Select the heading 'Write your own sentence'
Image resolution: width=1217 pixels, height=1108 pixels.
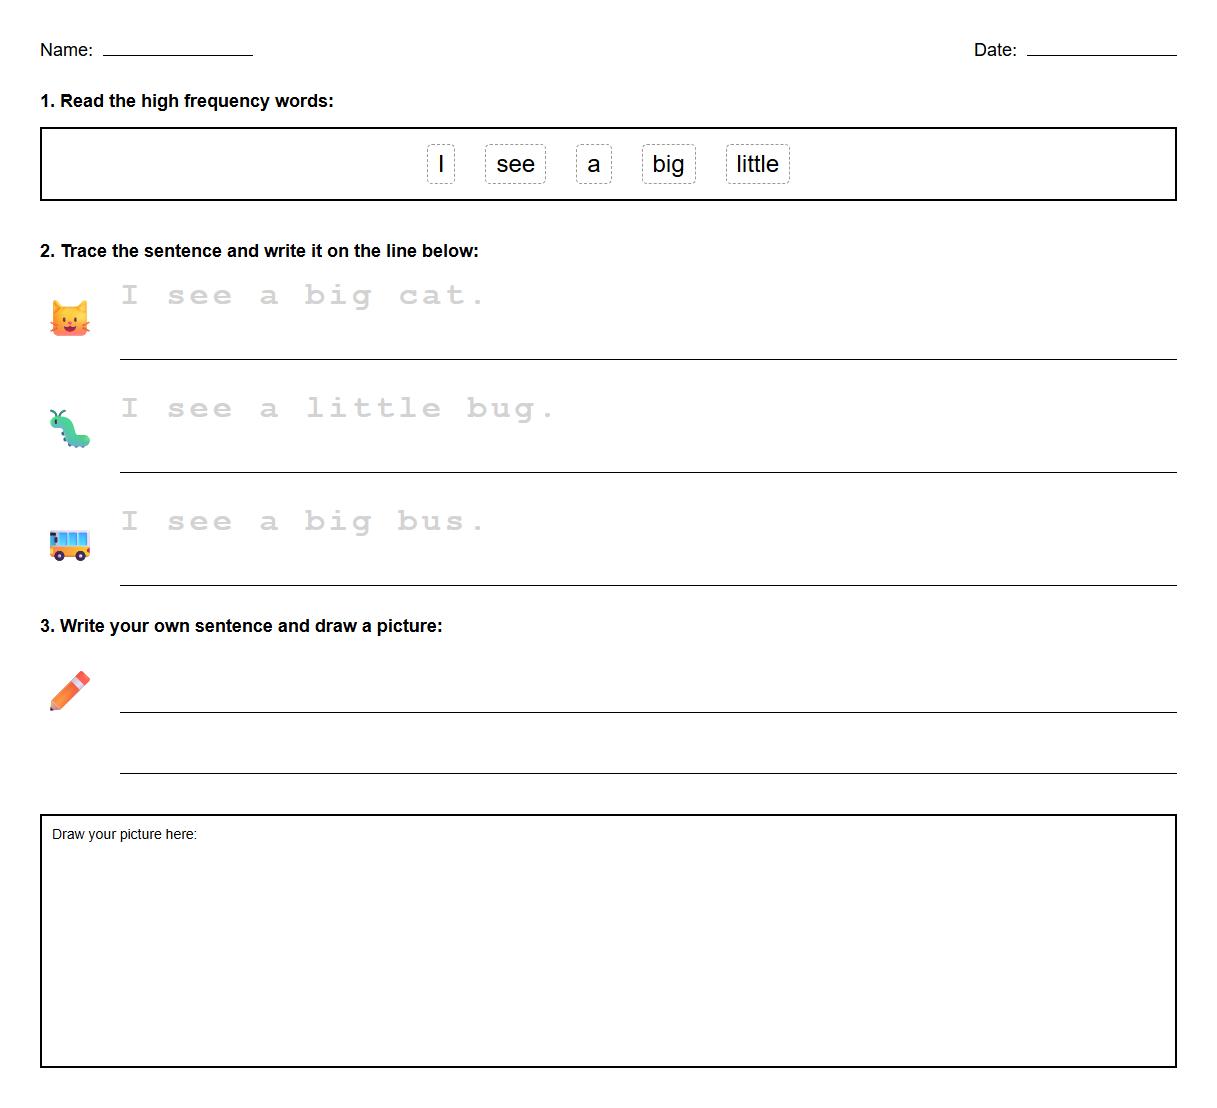coord(245,625)
